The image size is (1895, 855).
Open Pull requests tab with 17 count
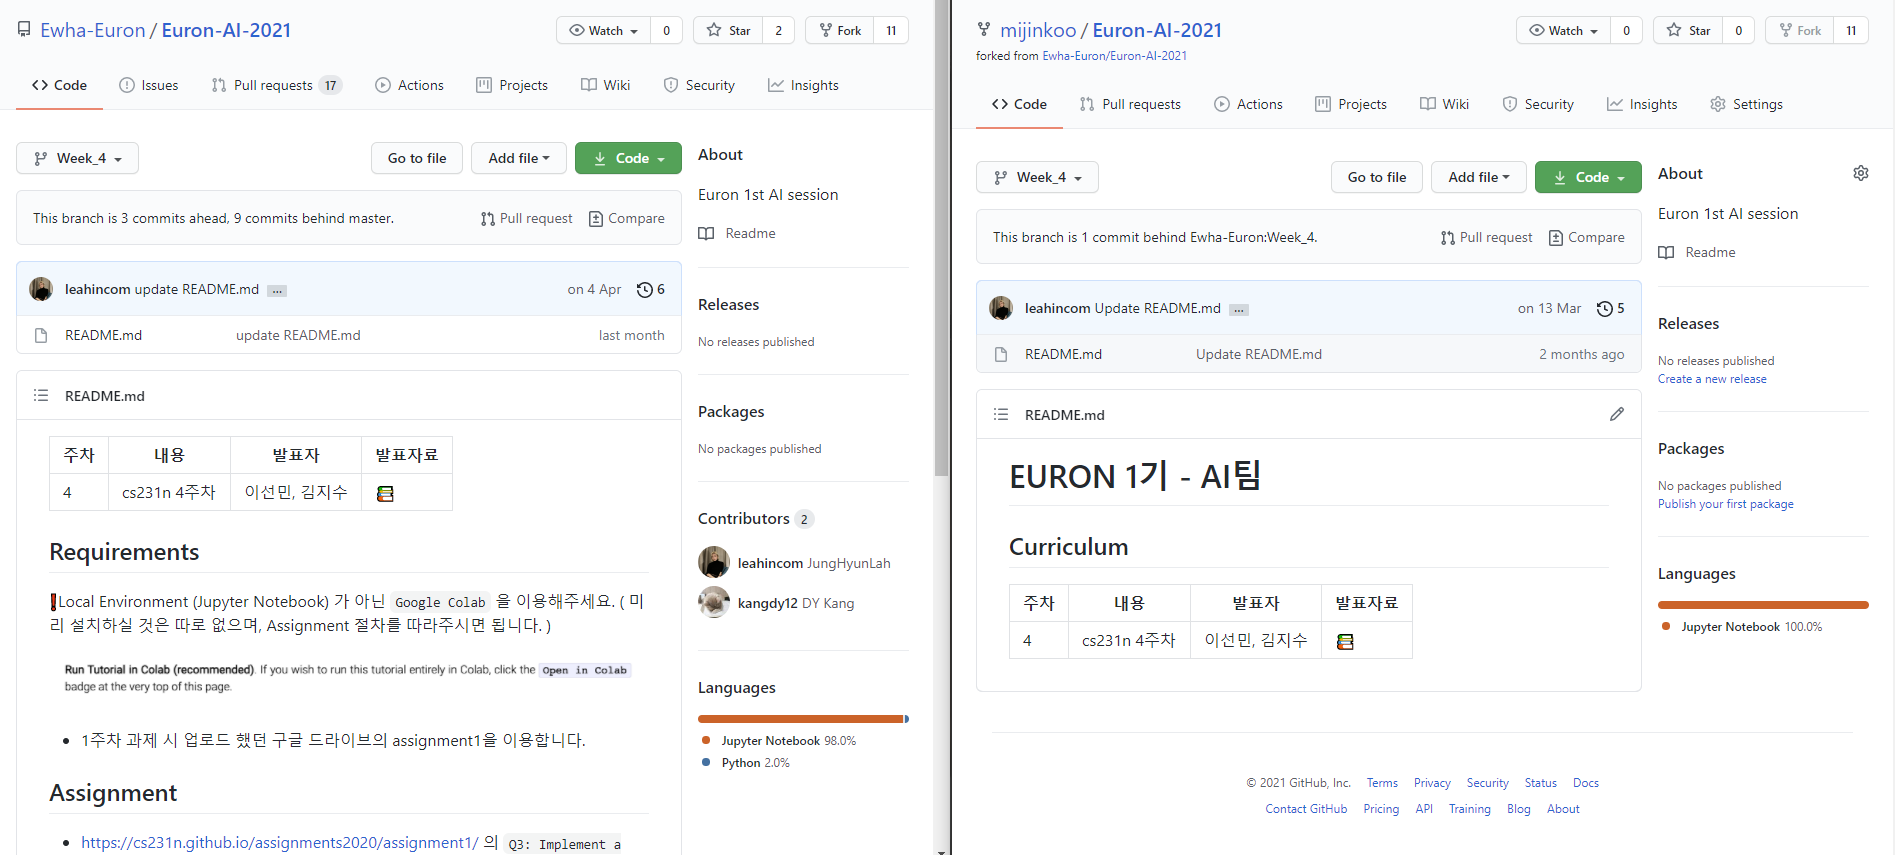(276, 85)
